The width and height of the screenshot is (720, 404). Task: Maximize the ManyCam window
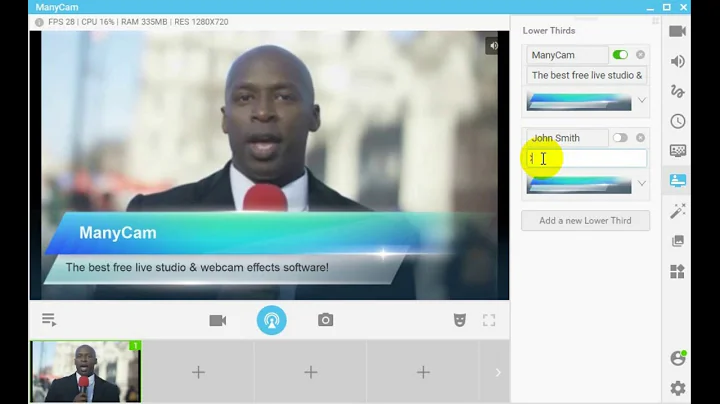(667, 7)
